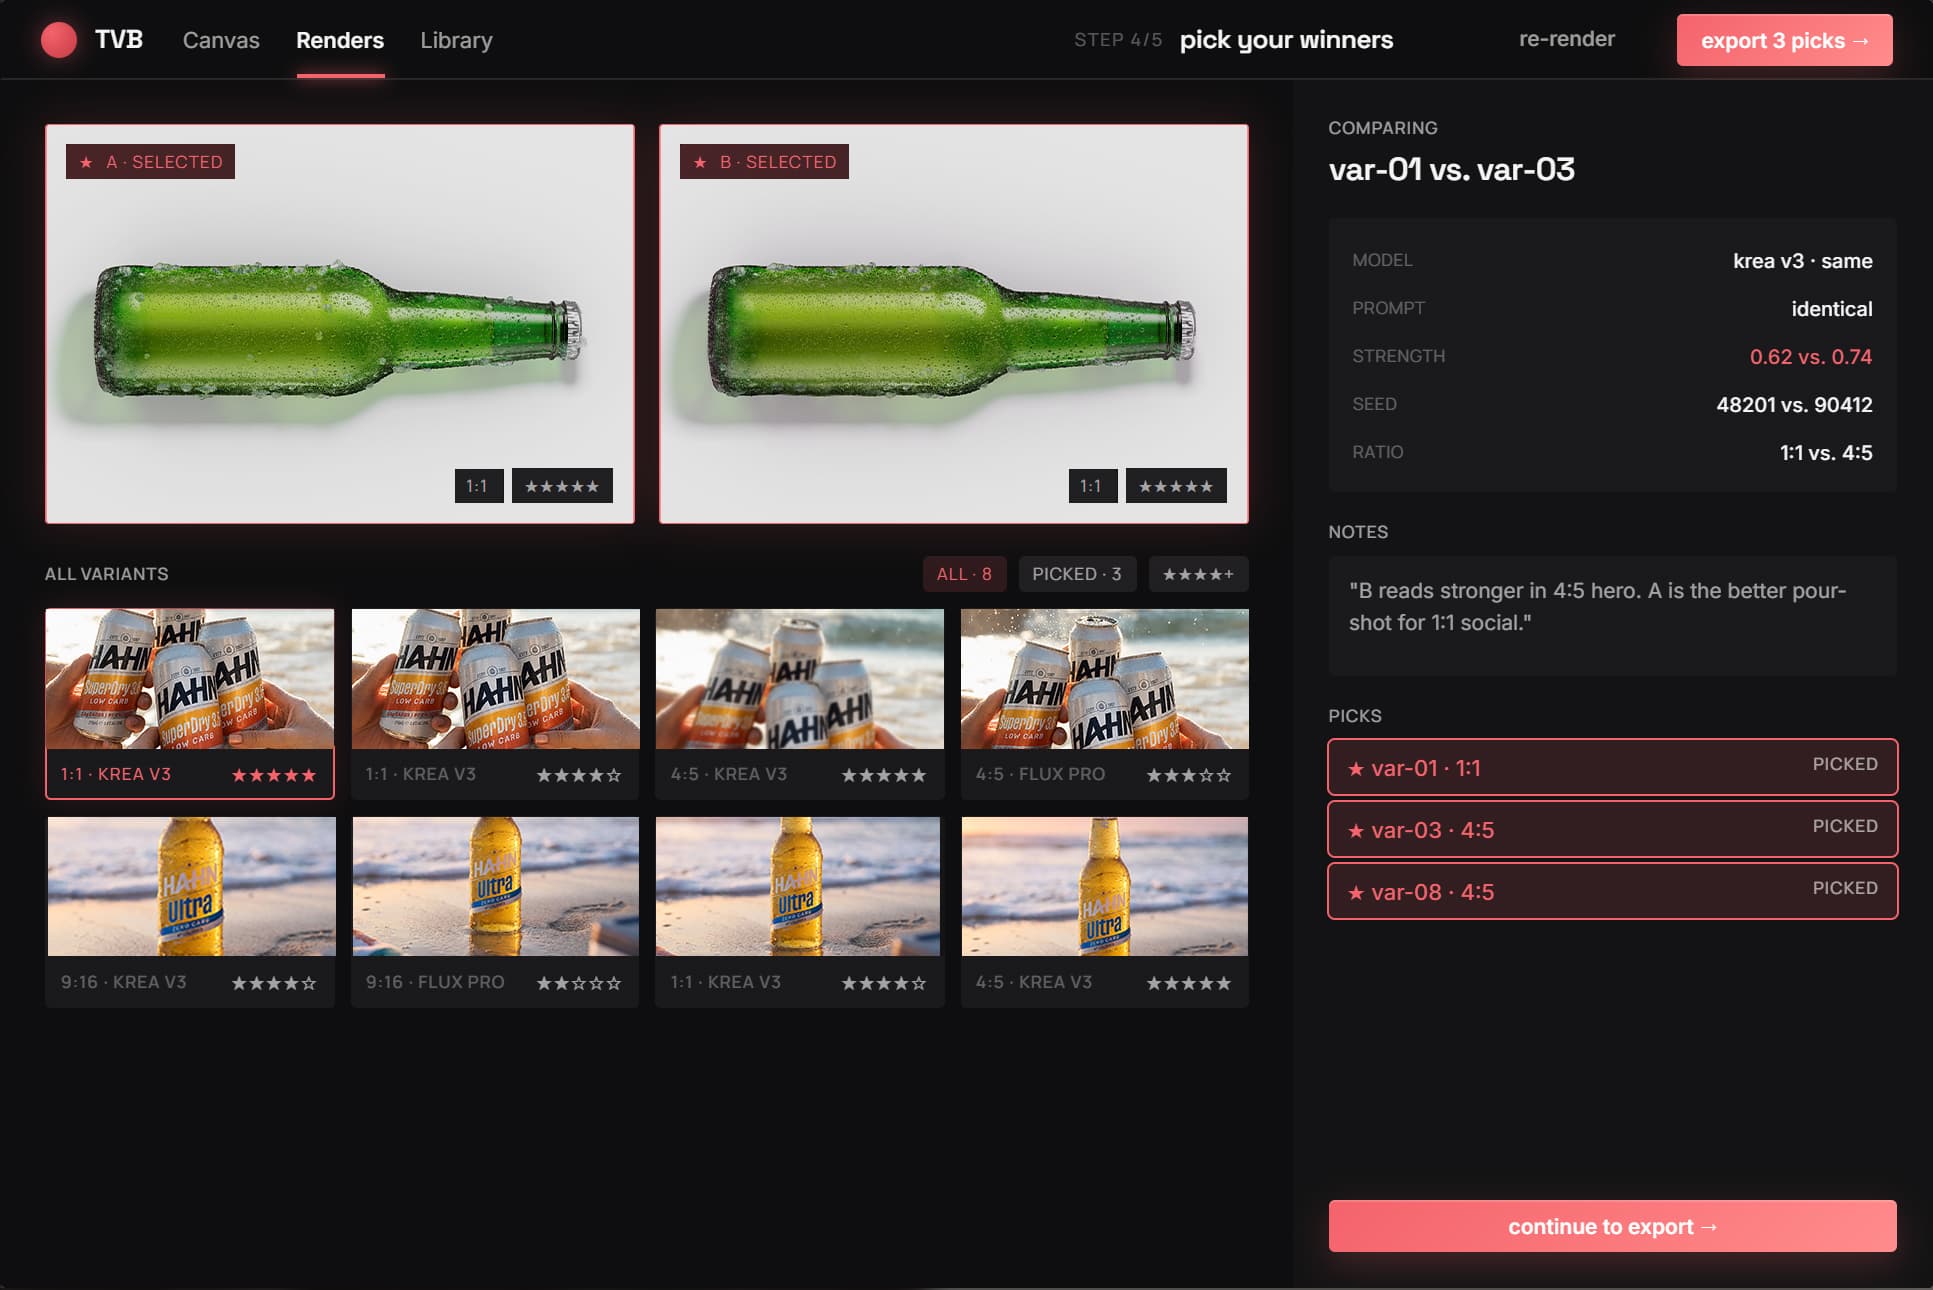
Task: Click continue to export button
Action: 1612,1226
